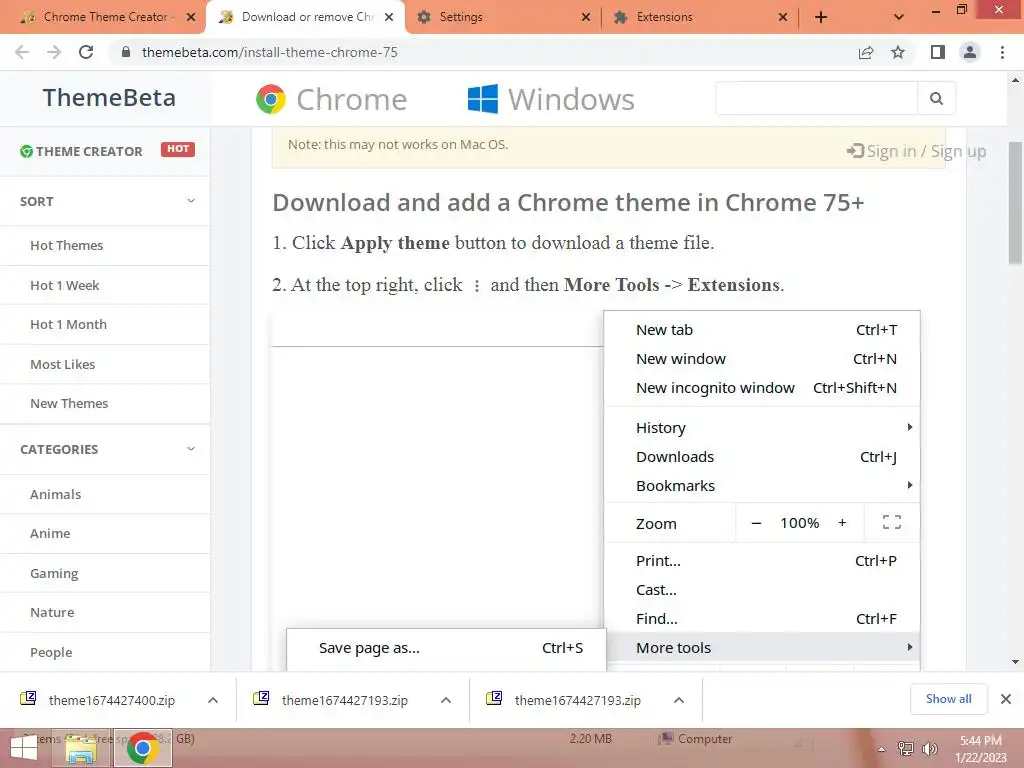Open Hot 1 Week themes
This screenshot has height=768, width=1024.
click(x=65, y=285)
